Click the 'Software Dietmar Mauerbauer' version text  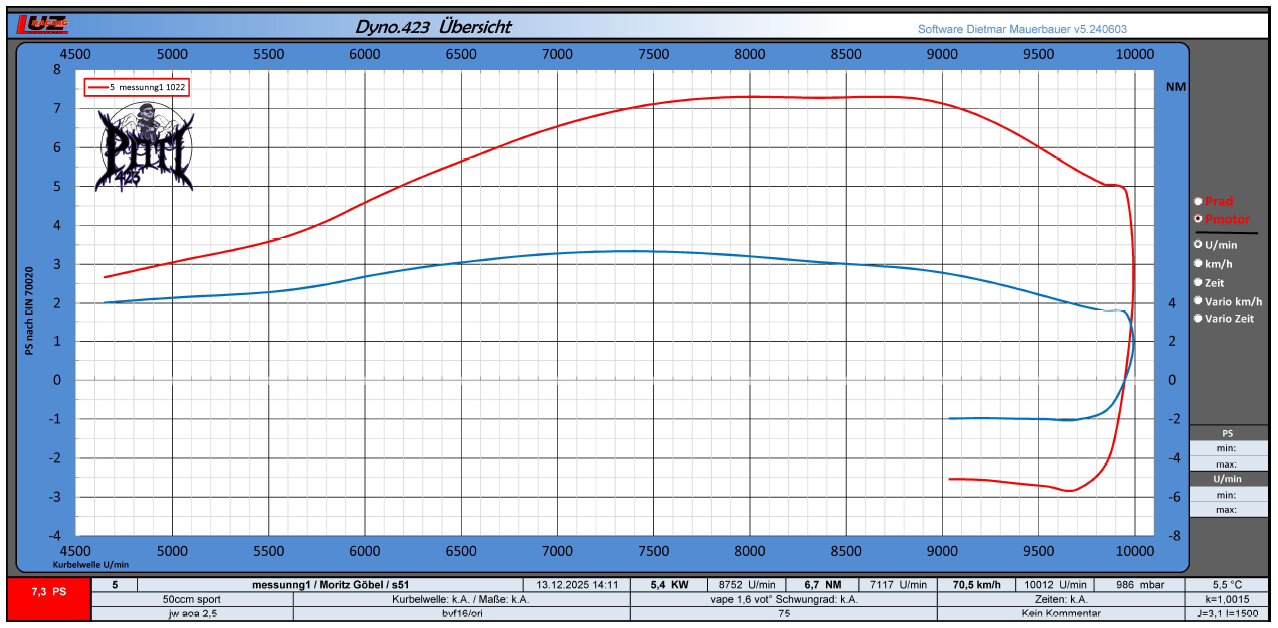pyautogui.click(x=1022, y=29)
